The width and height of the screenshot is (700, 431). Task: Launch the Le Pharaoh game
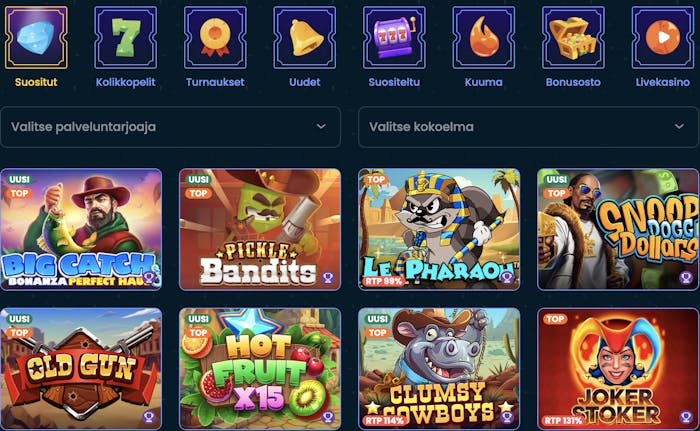[x=439, y=230]
